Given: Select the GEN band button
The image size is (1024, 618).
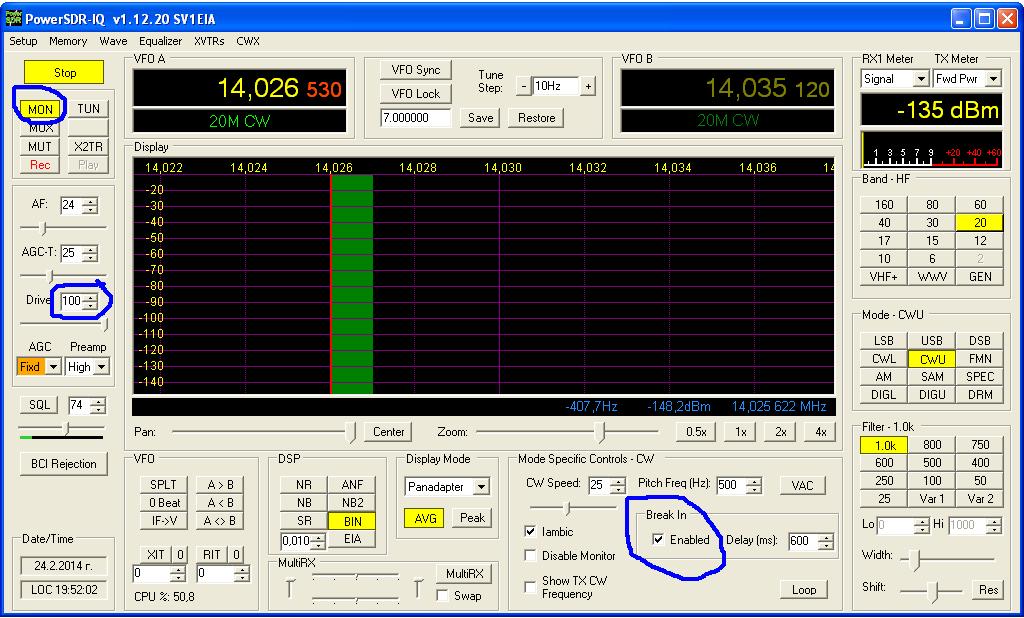Looking at the screenshot, I should (980, 276).
